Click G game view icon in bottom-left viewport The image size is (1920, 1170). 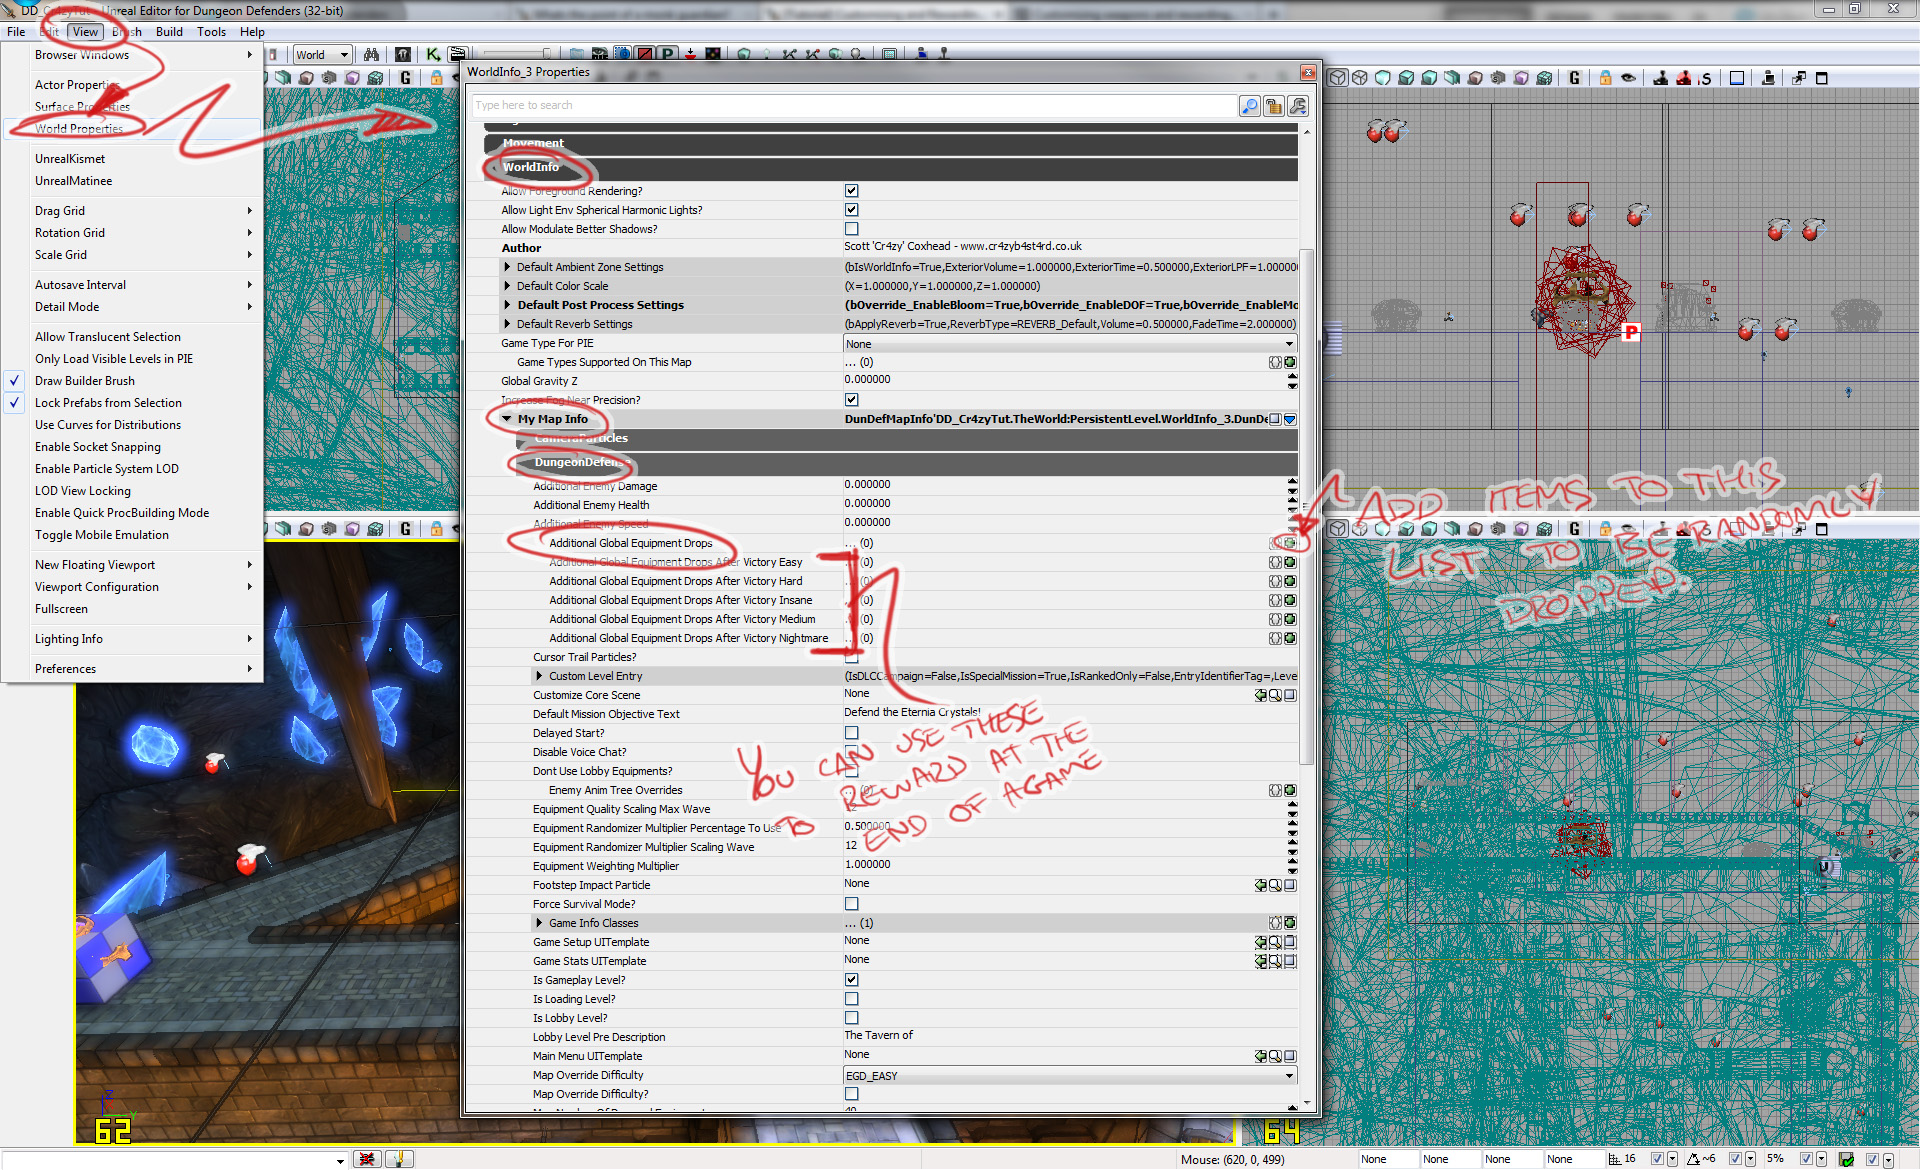tap(405, 528)
